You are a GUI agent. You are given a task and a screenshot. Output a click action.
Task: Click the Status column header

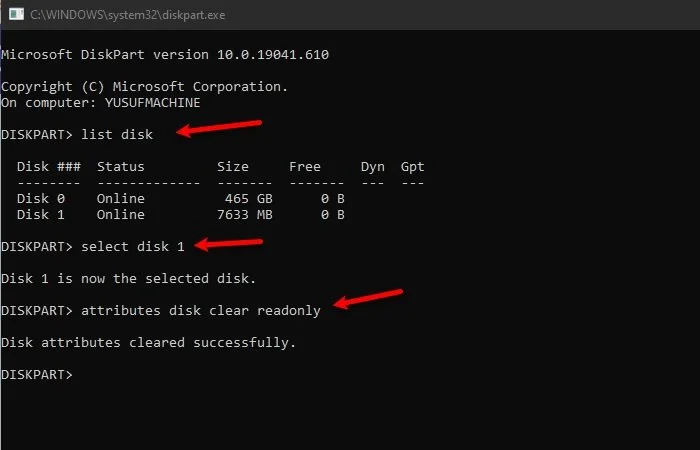[x=121, y=166]
